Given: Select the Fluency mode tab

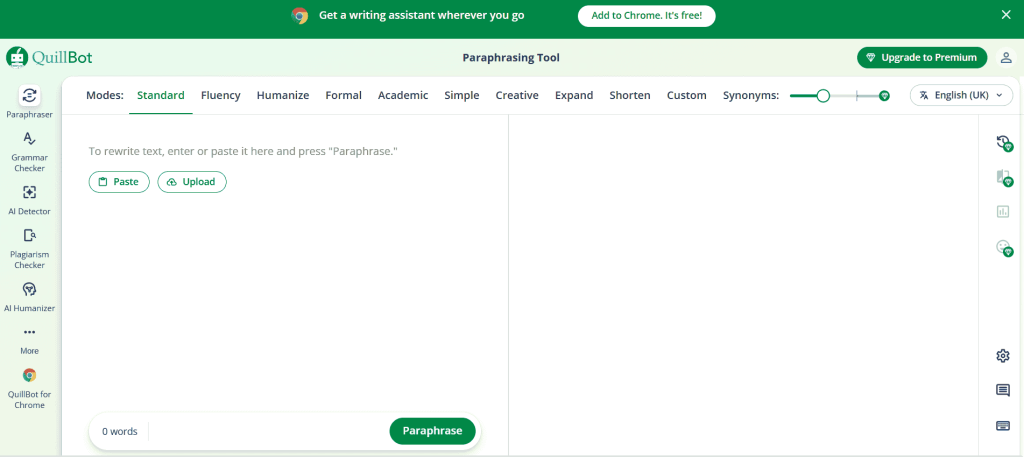Looking at the screenshot, I should coord(221,95).
